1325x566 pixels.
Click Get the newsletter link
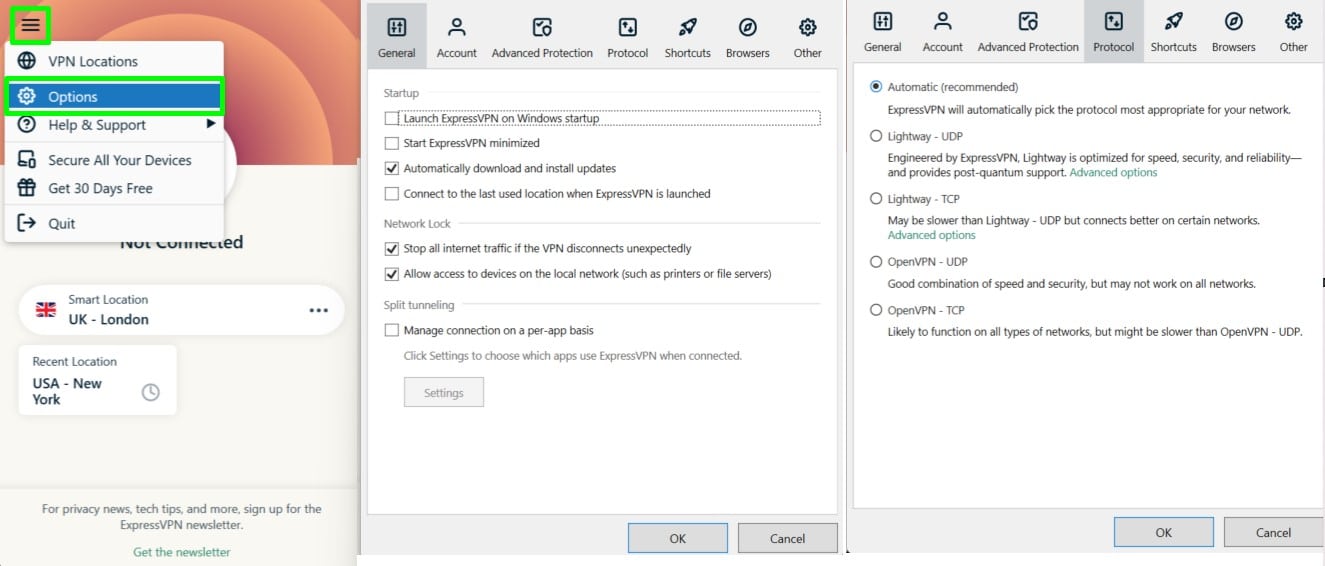click(181, 552)
